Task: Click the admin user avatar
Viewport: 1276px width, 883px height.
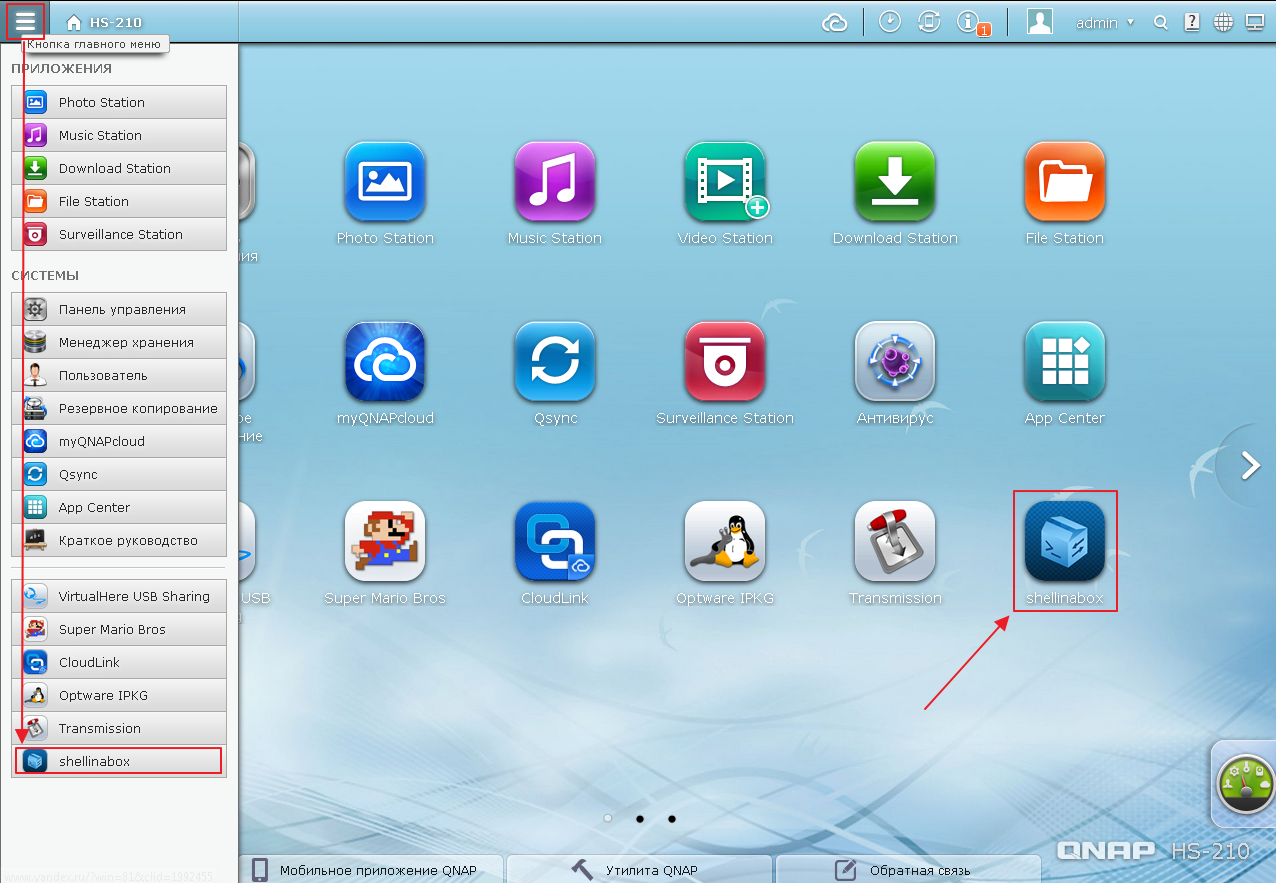Action: pyautogui.click(x=1040, y=22)
